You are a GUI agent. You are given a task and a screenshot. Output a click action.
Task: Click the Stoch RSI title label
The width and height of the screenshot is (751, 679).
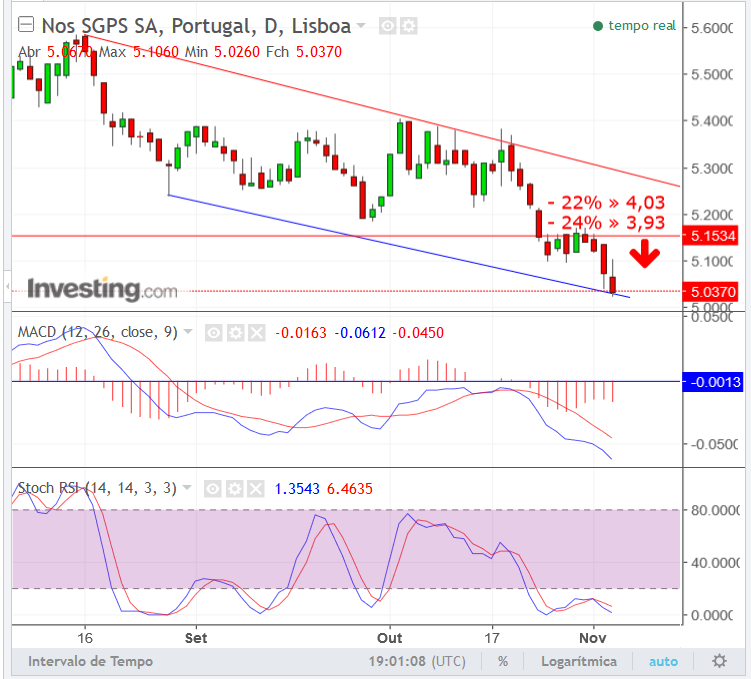97,488
